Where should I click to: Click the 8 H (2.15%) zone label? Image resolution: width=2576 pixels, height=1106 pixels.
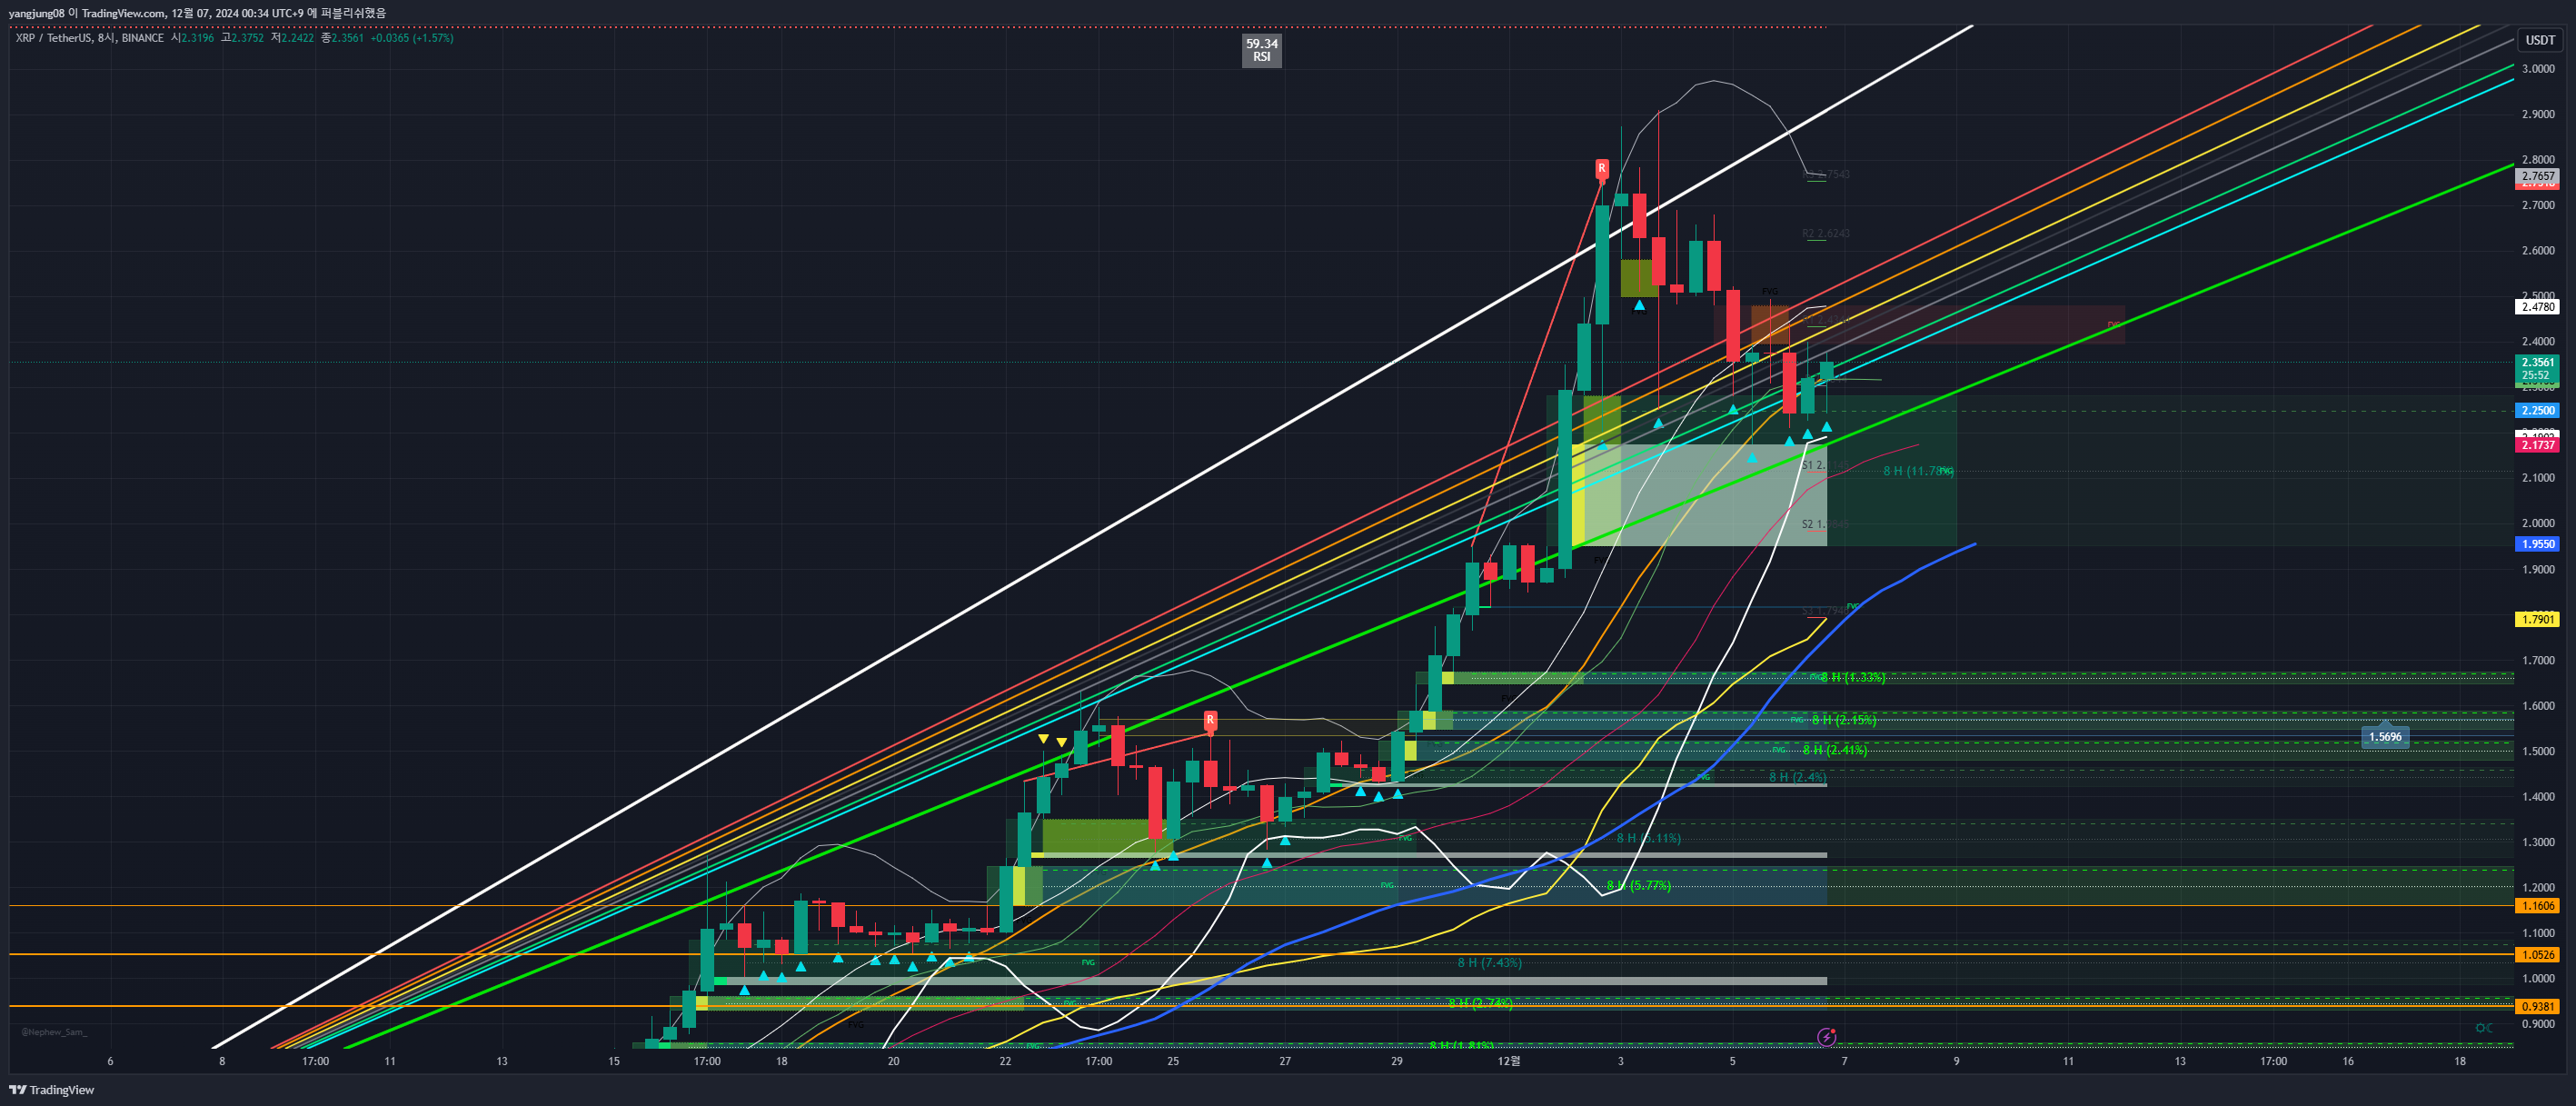(x=1844, y=719)
